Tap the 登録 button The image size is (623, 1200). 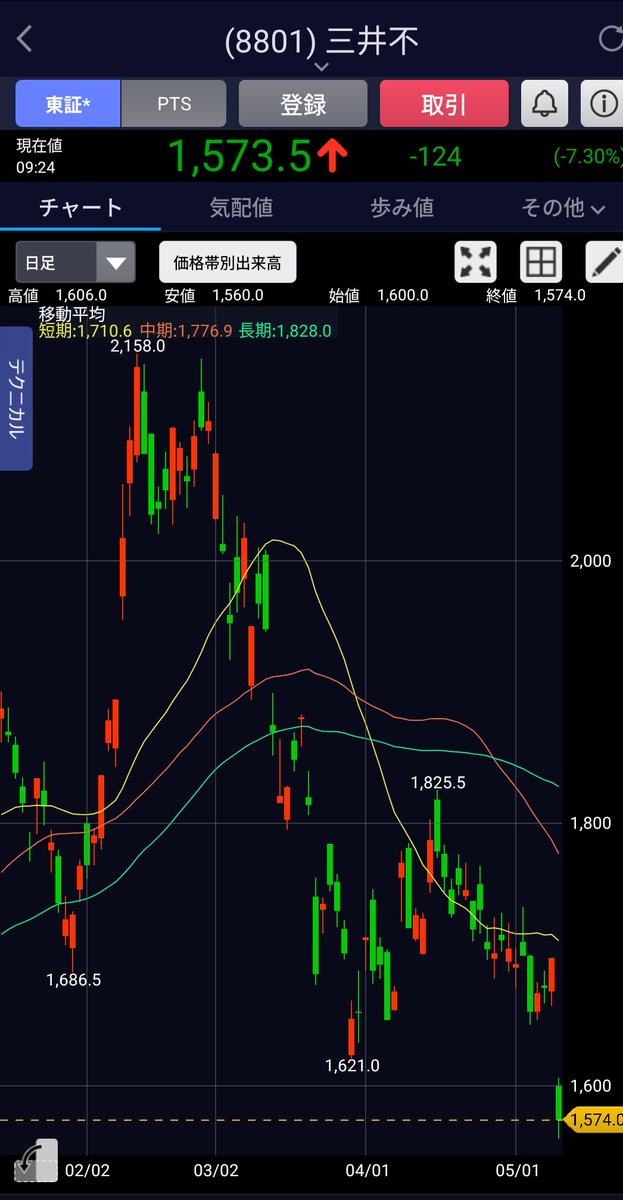(303, 104)
